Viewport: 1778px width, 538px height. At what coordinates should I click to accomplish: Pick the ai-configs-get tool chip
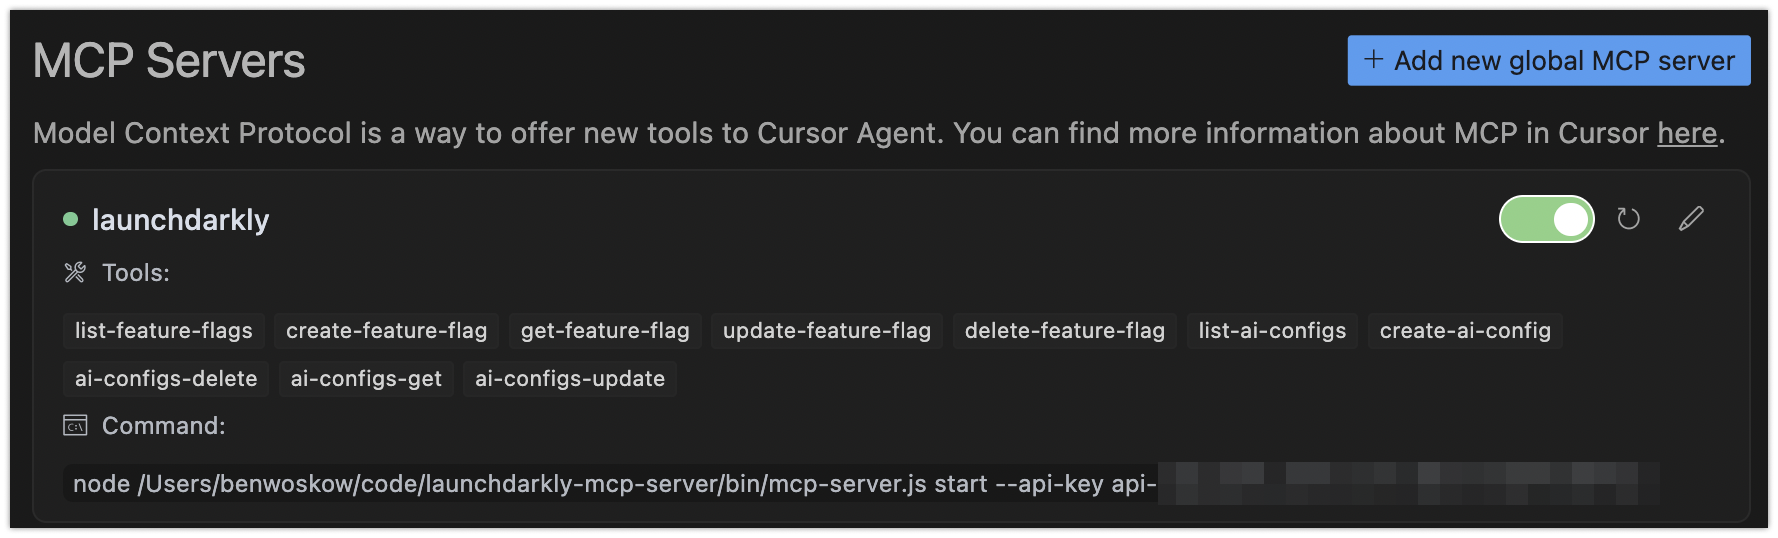point(366,379)
